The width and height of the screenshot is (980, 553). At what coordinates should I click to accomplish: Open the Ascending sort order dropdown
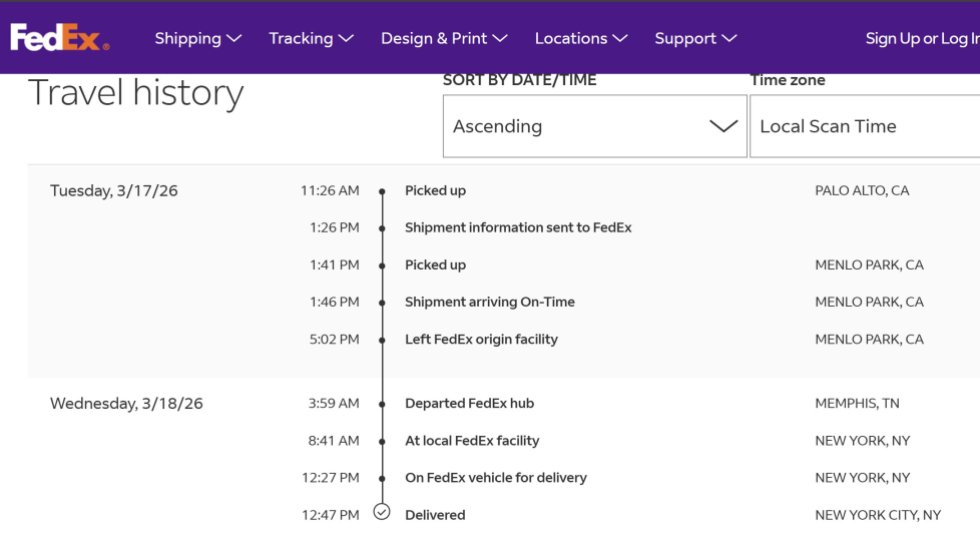pyautogui.click(x=594, y=126)
